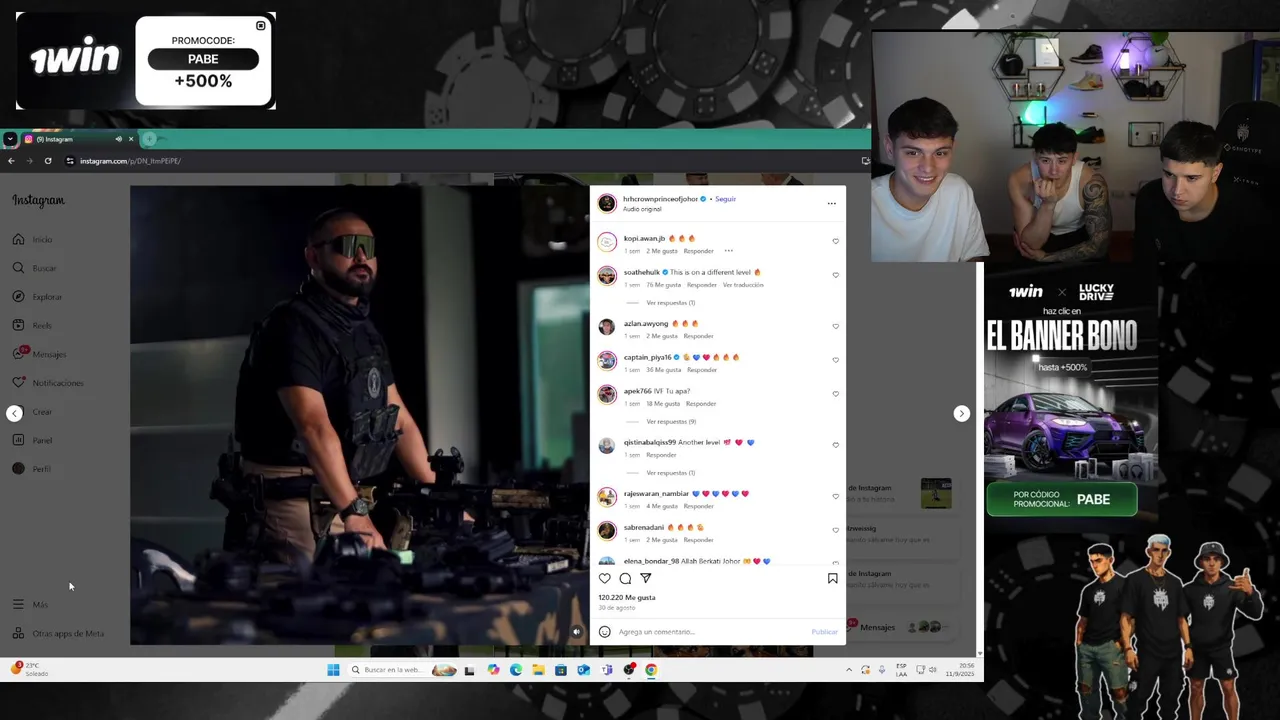The width and height of the screenshot is (1280, 720).
Task: Reload the page in the browser
Action: (x=48, y=161)
